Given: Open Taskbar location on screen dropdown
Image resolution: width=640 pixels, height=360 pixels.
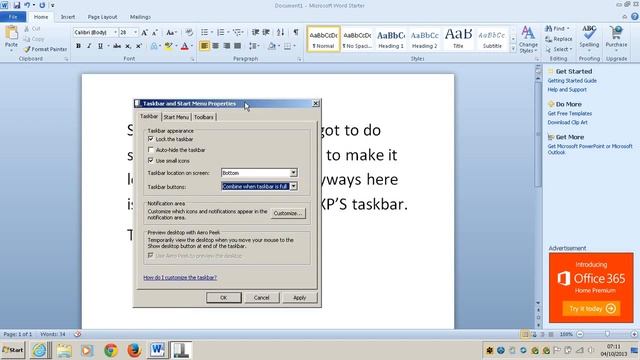Looking at the screenshot, I should [293, 173].
